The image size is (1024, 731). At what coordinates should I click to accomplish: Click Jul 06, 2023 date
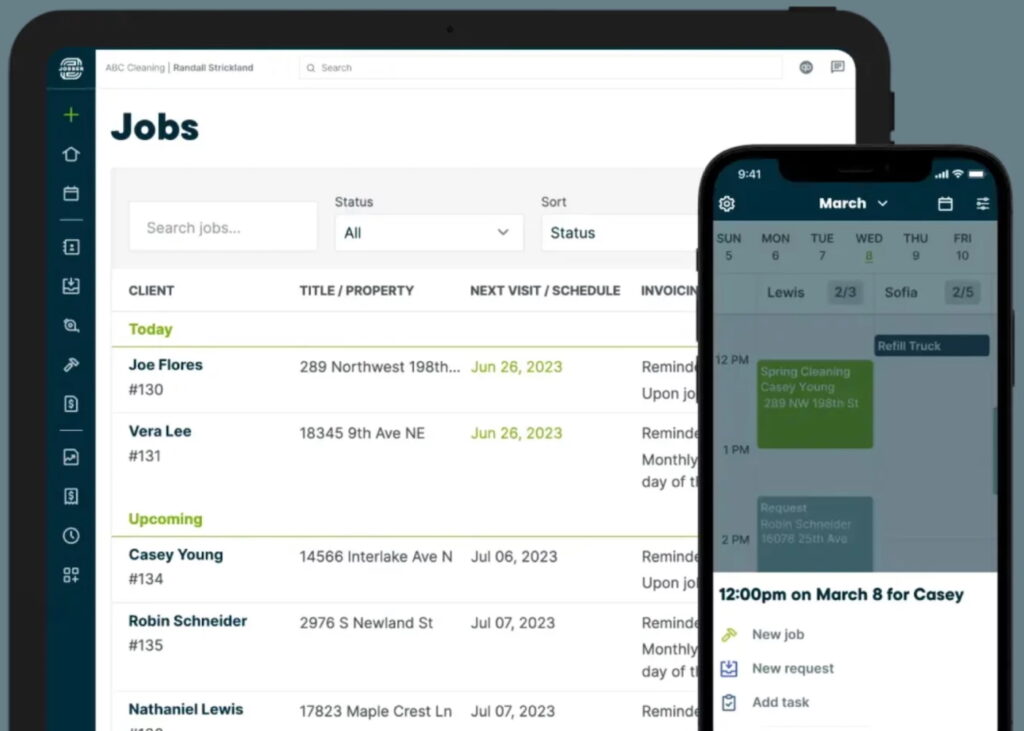[x=514, y=557]
